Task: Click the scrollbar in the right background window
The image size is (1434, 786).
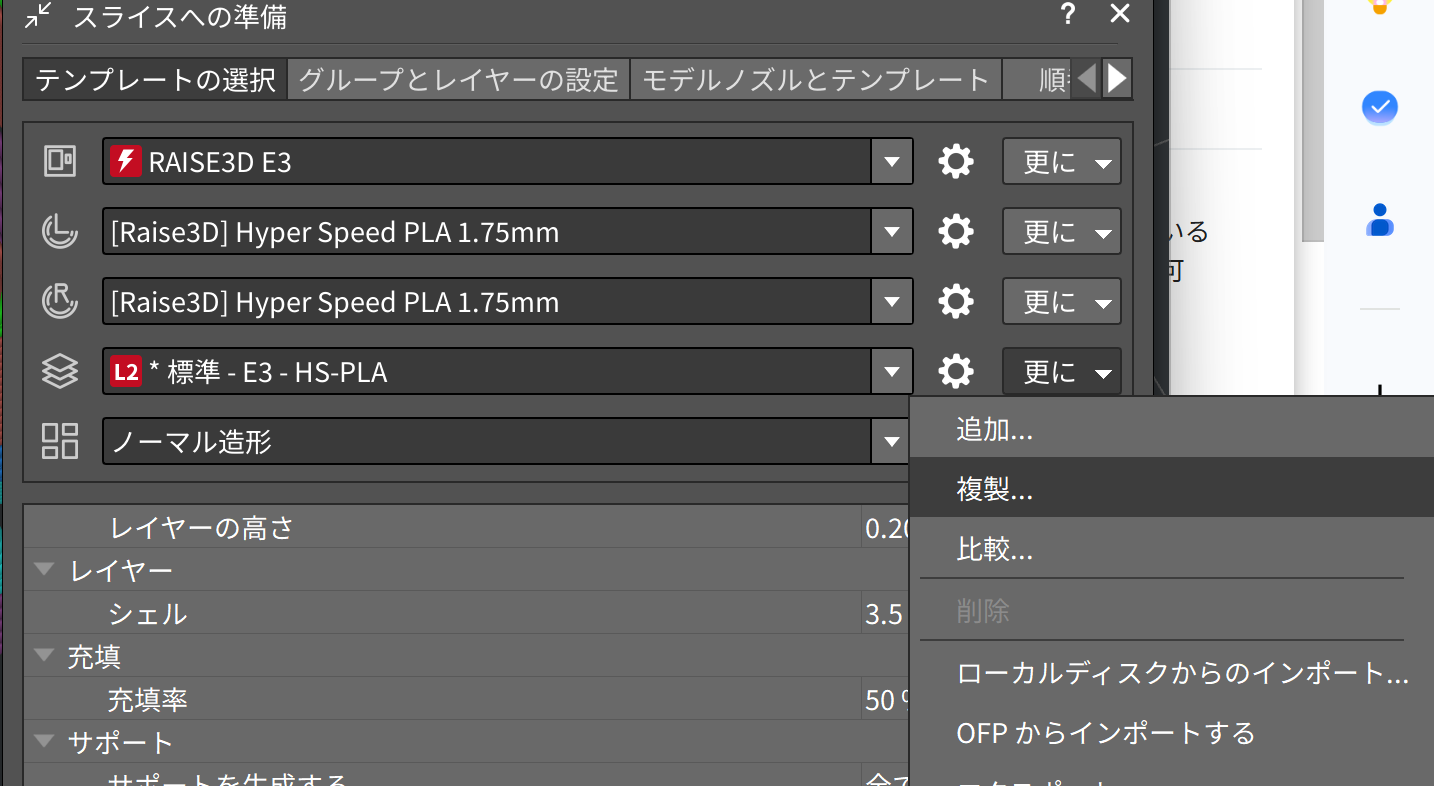Action: pos(1311,120)
